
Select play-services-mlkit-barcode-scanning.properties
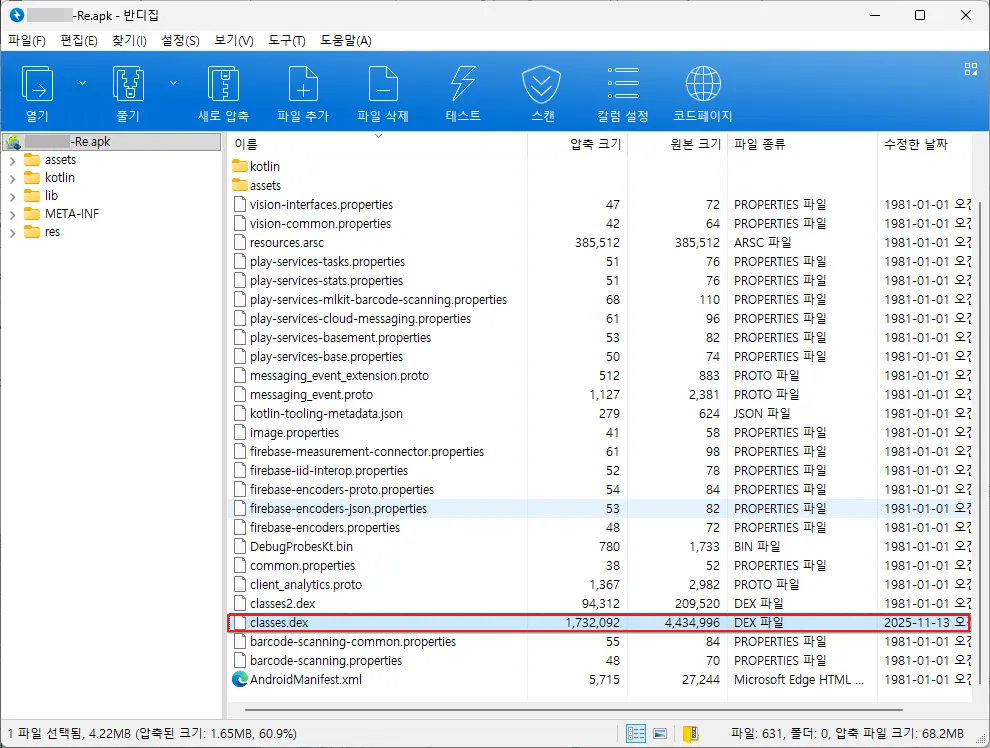pos(378,299)
